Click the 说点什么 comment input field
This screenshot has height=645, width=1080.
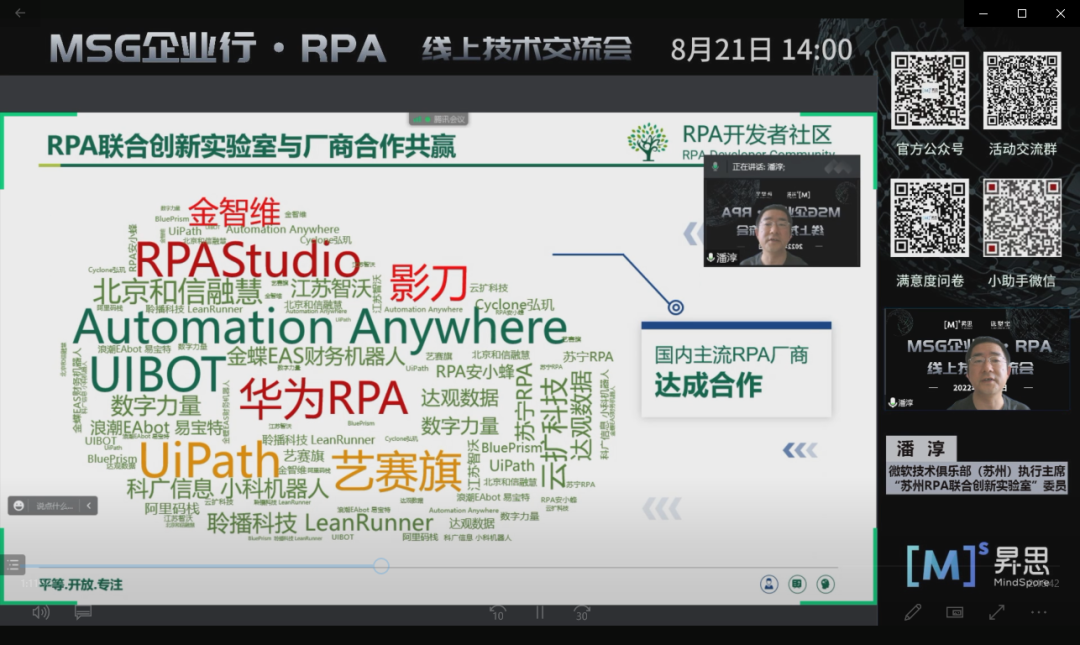(55, 506)
